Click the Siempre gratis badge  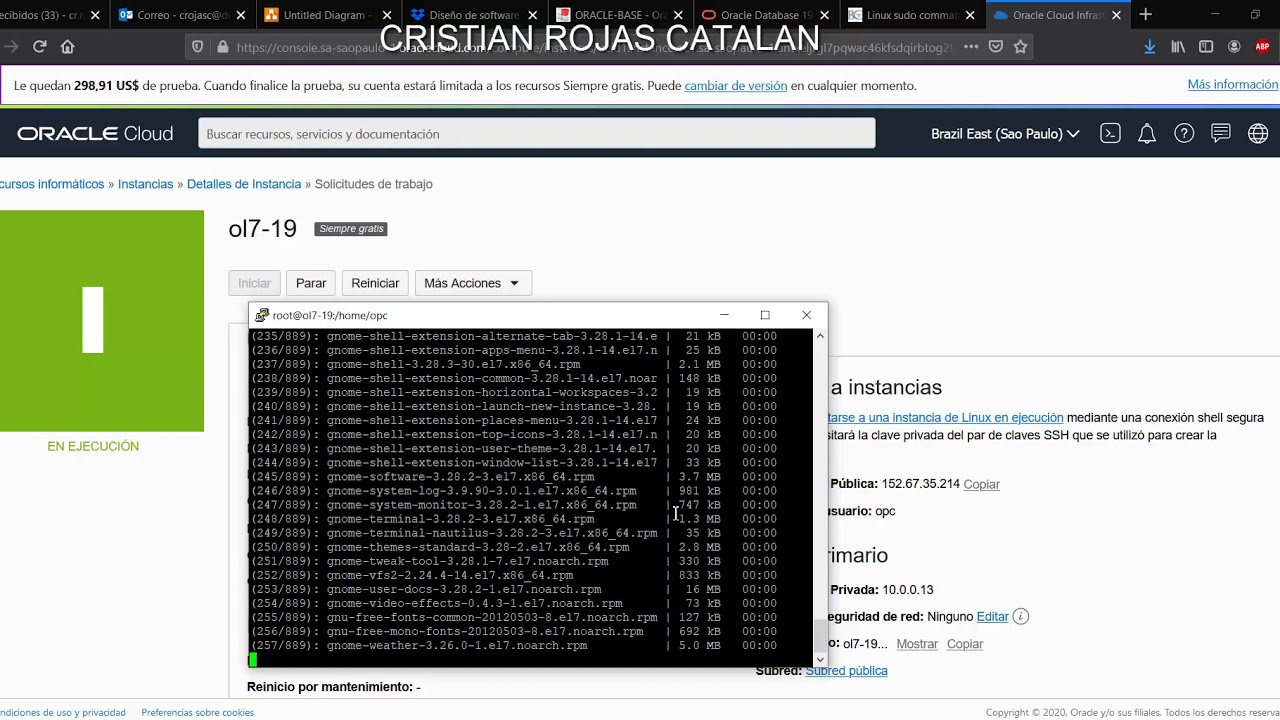(351, 229)
